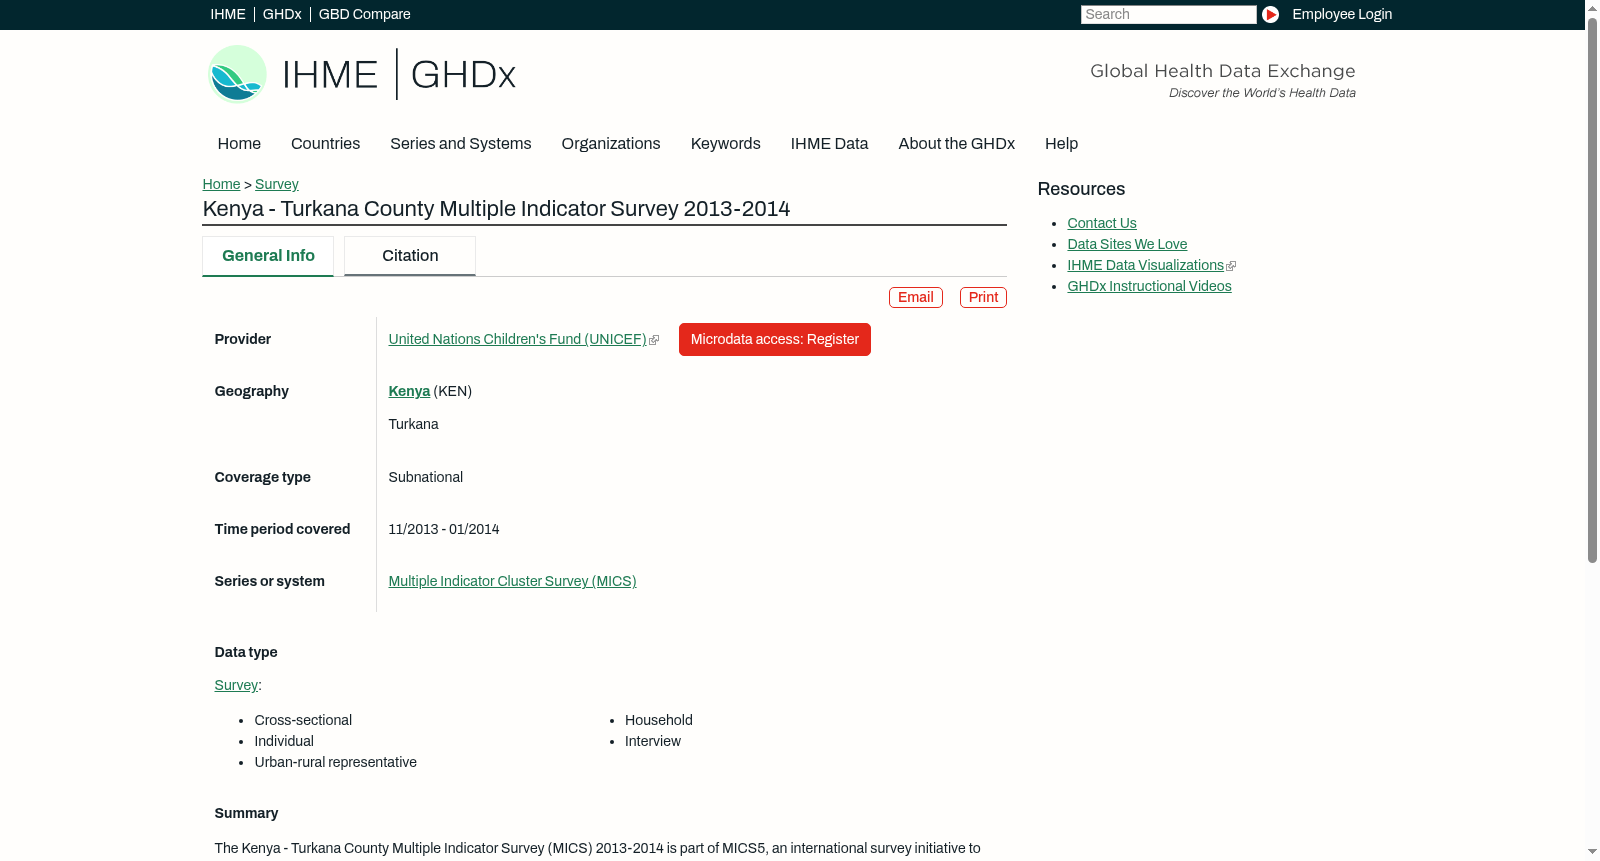Click the Print button
The height and width of the screenshot is (861, 1600).
[983, 297]
